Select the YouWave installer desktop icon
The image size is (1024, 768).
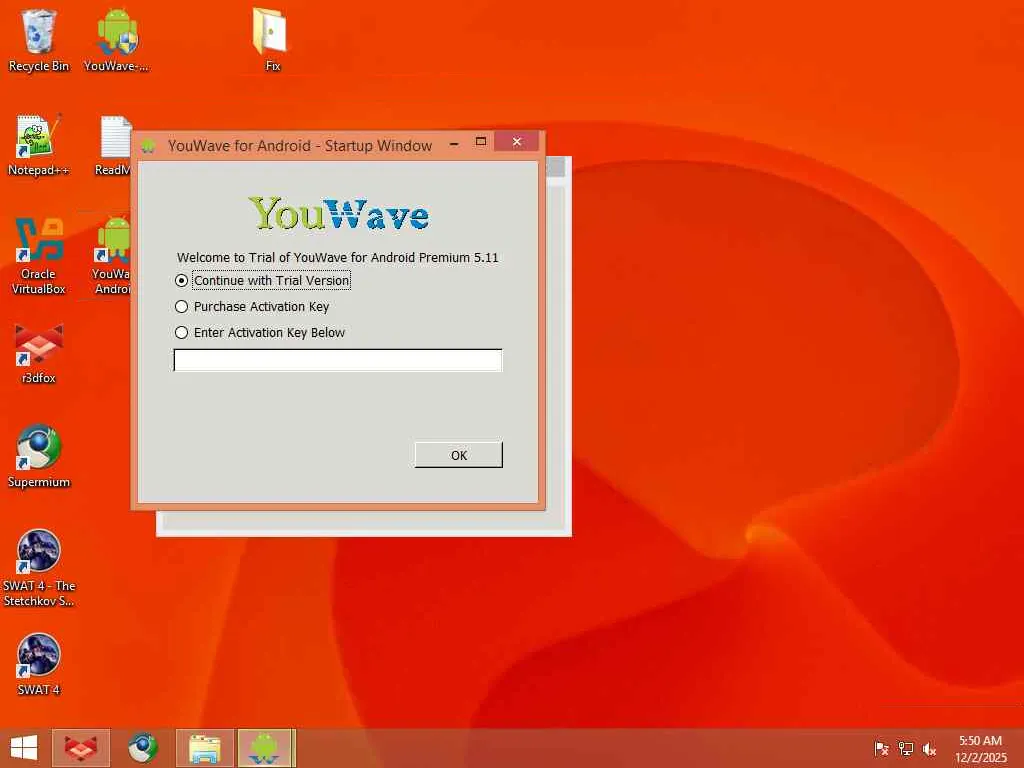point(116,40)
